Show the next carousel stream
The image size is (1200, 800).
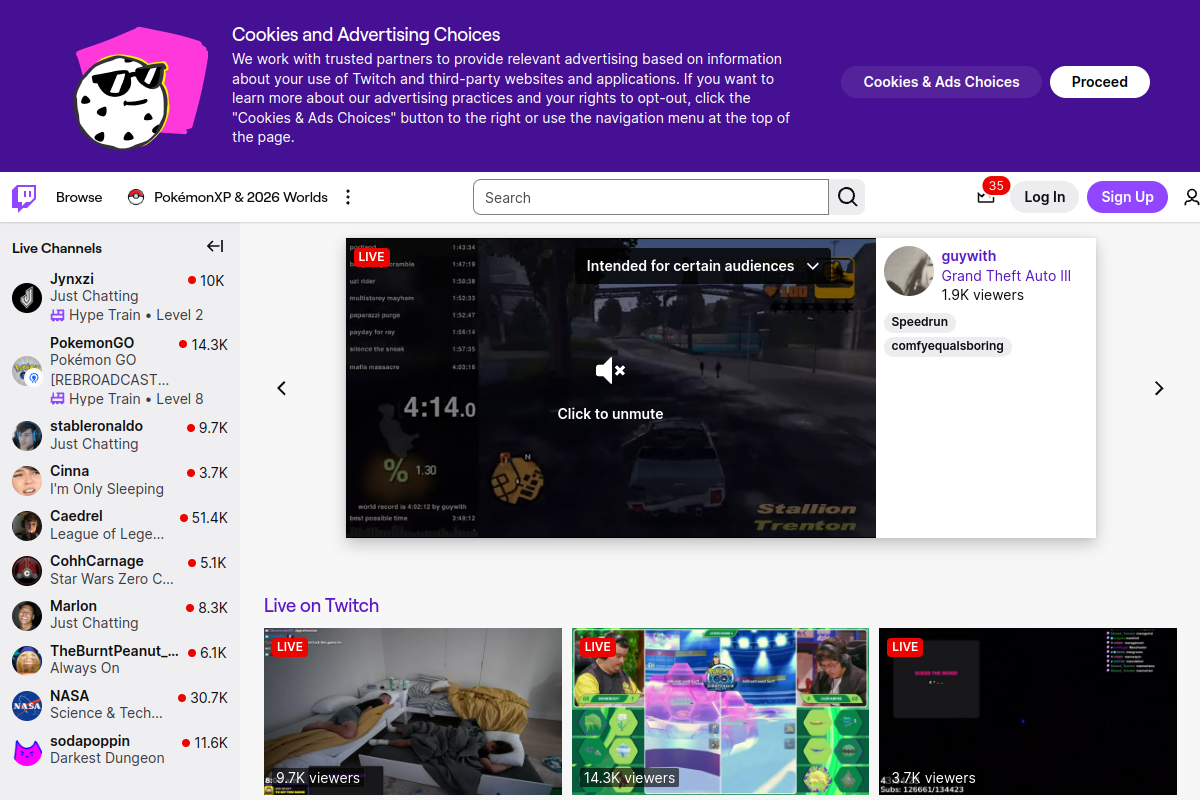[1159, 388]
